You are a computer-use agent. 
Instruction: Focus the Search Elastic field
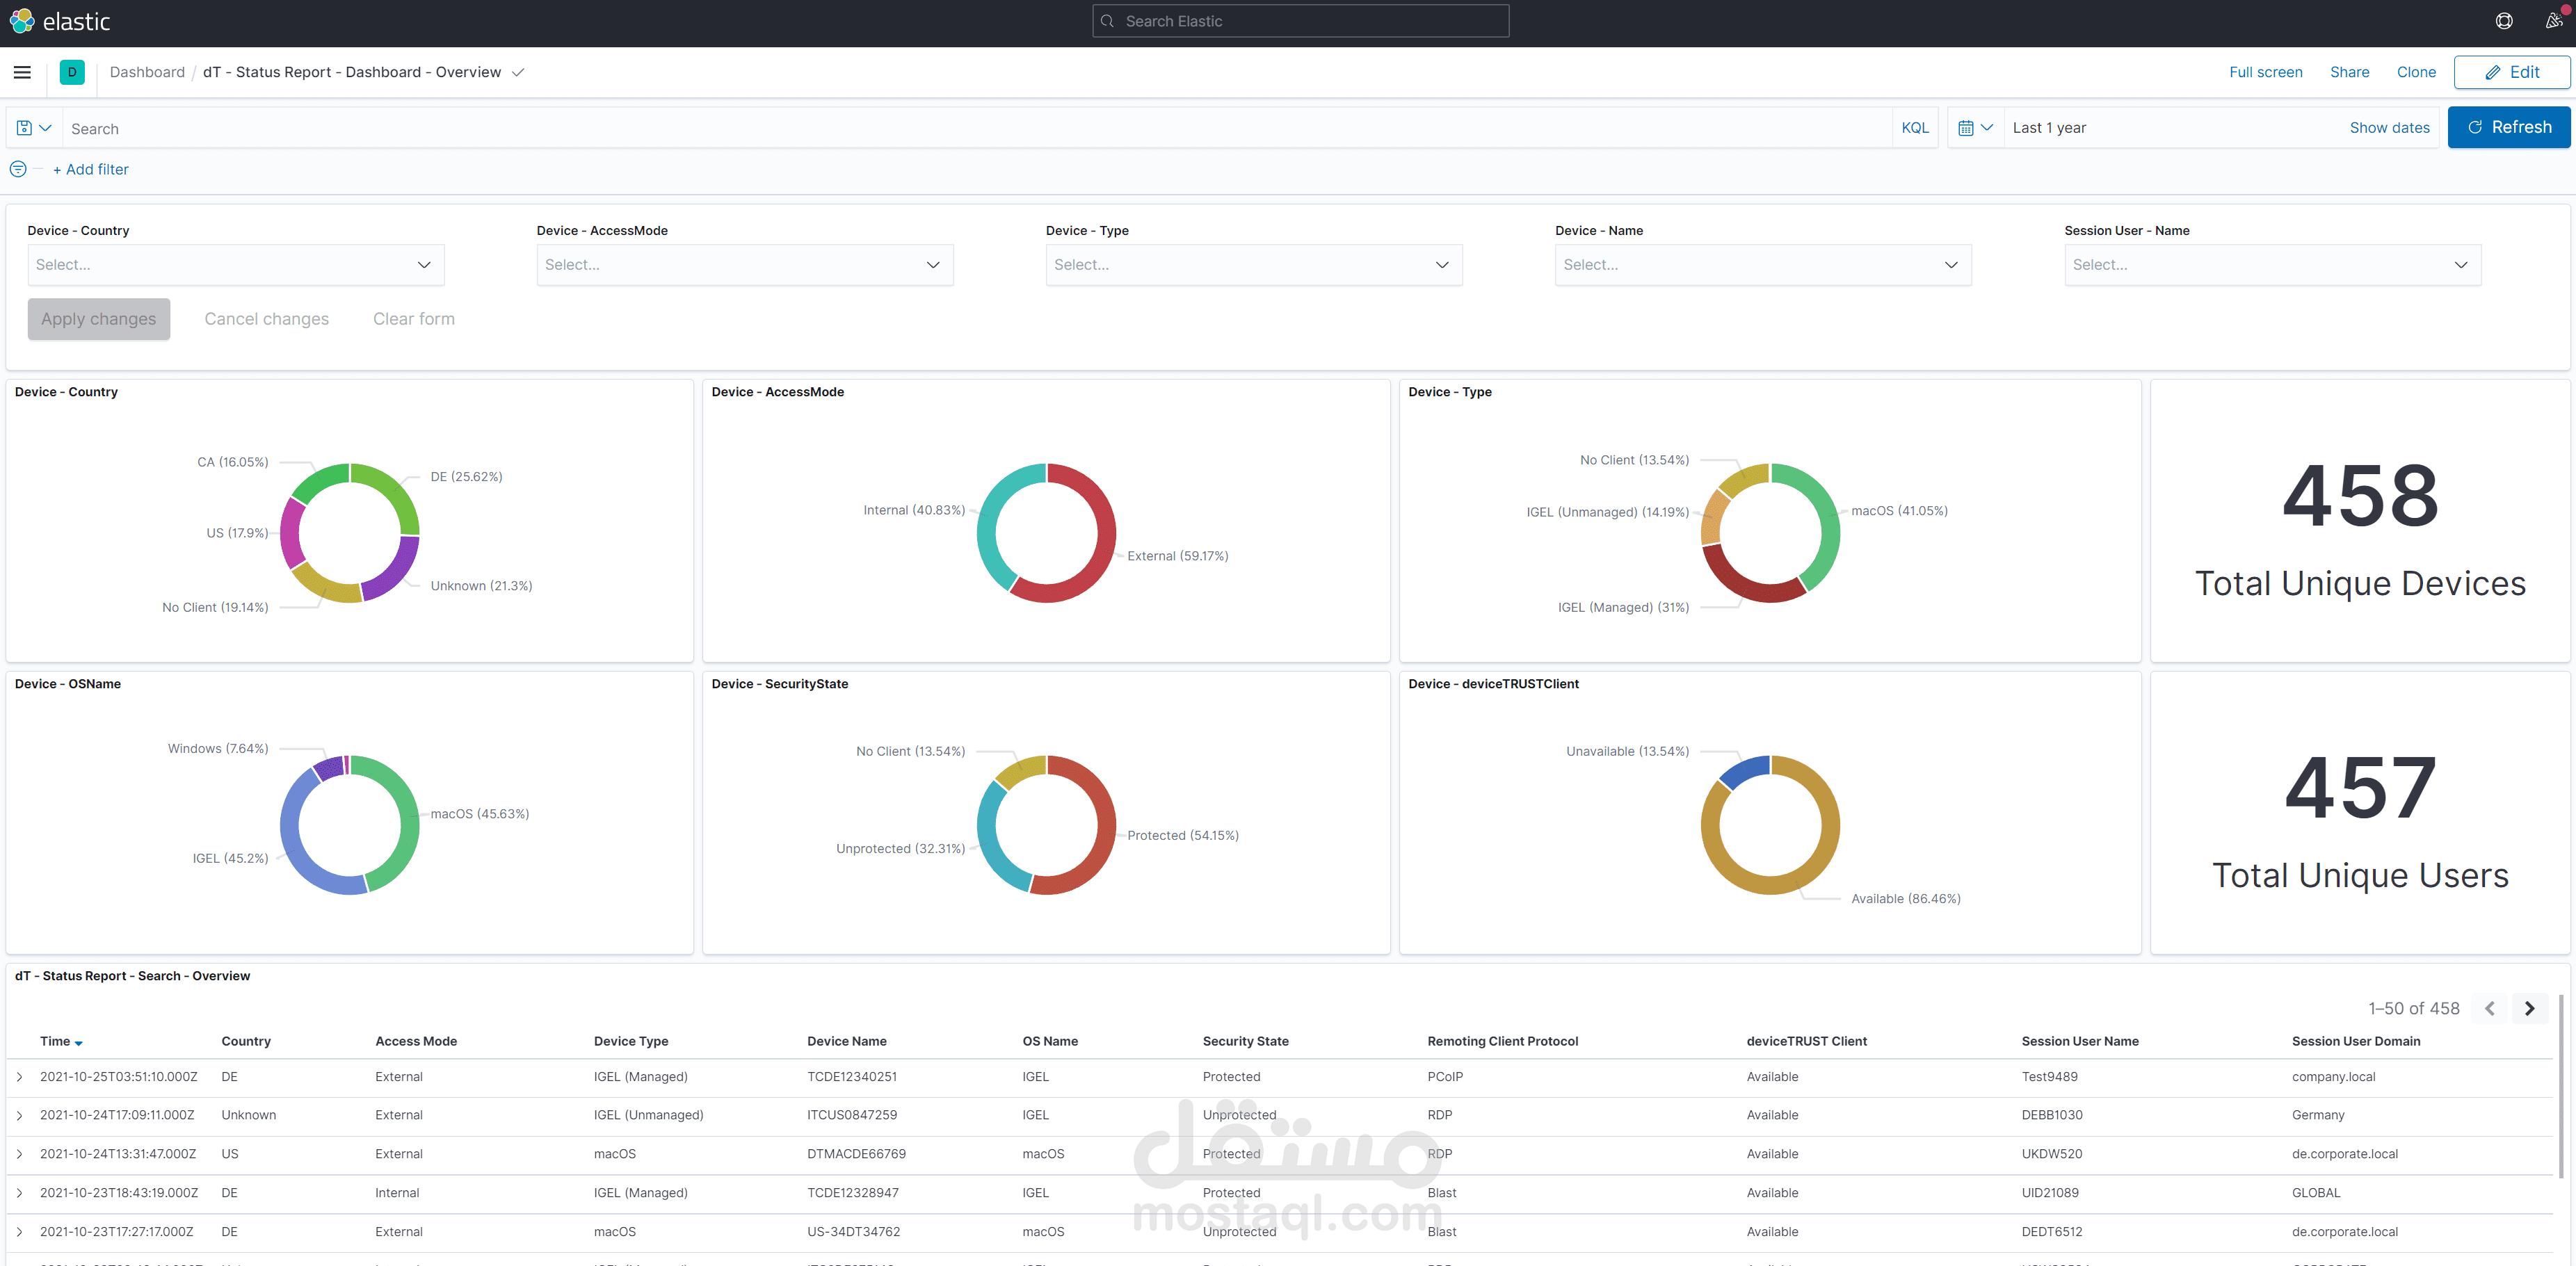pos(1300,21)
